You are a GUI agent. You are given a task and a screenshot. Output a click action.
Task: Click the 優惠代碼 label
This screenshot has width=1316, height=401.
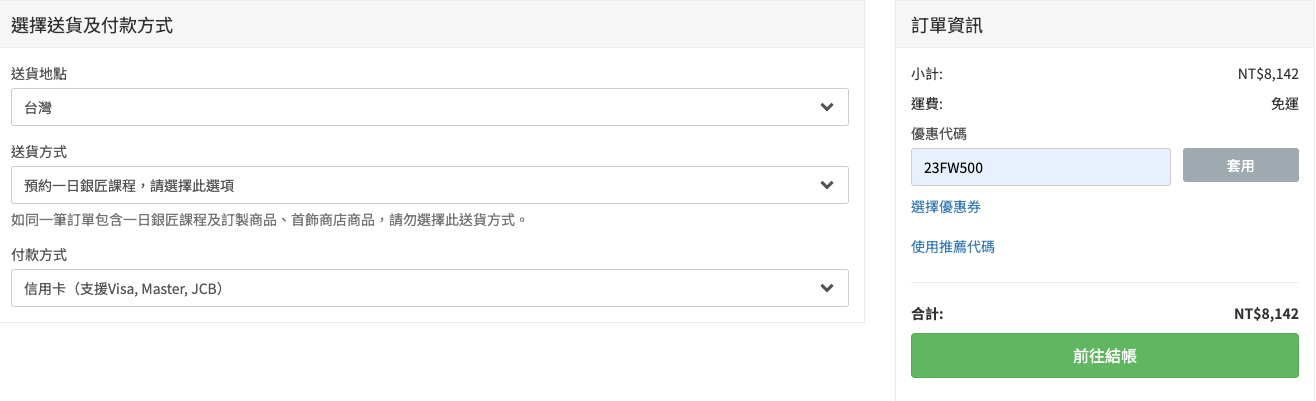coord(938,133)
